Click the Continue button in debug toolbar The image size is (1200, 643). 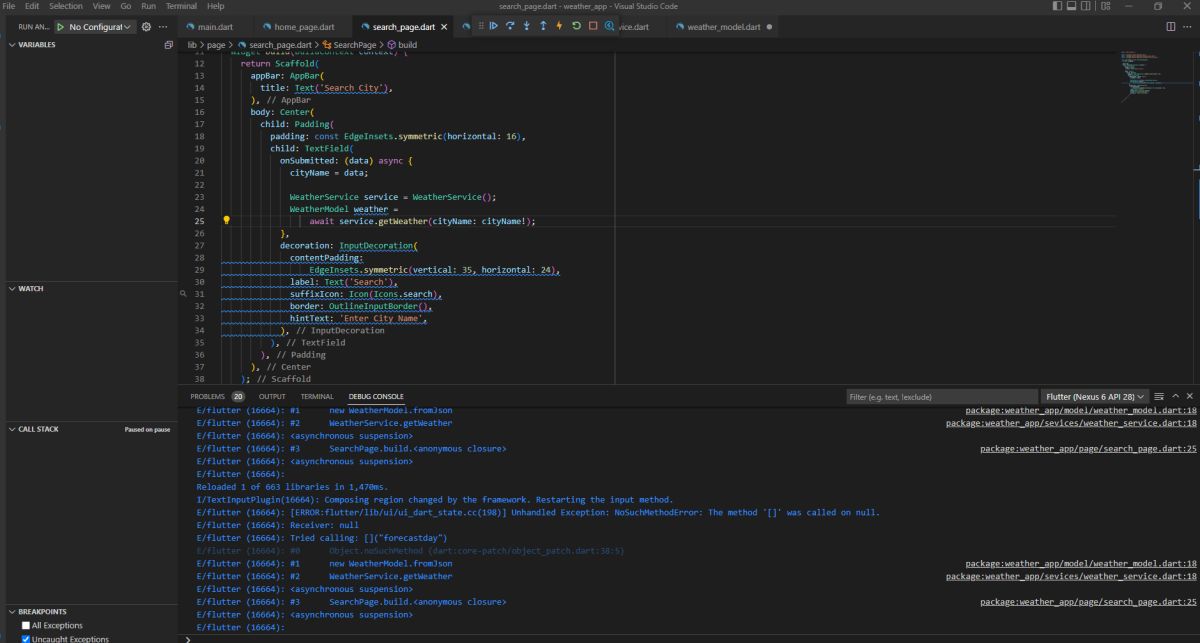(493, 26)
